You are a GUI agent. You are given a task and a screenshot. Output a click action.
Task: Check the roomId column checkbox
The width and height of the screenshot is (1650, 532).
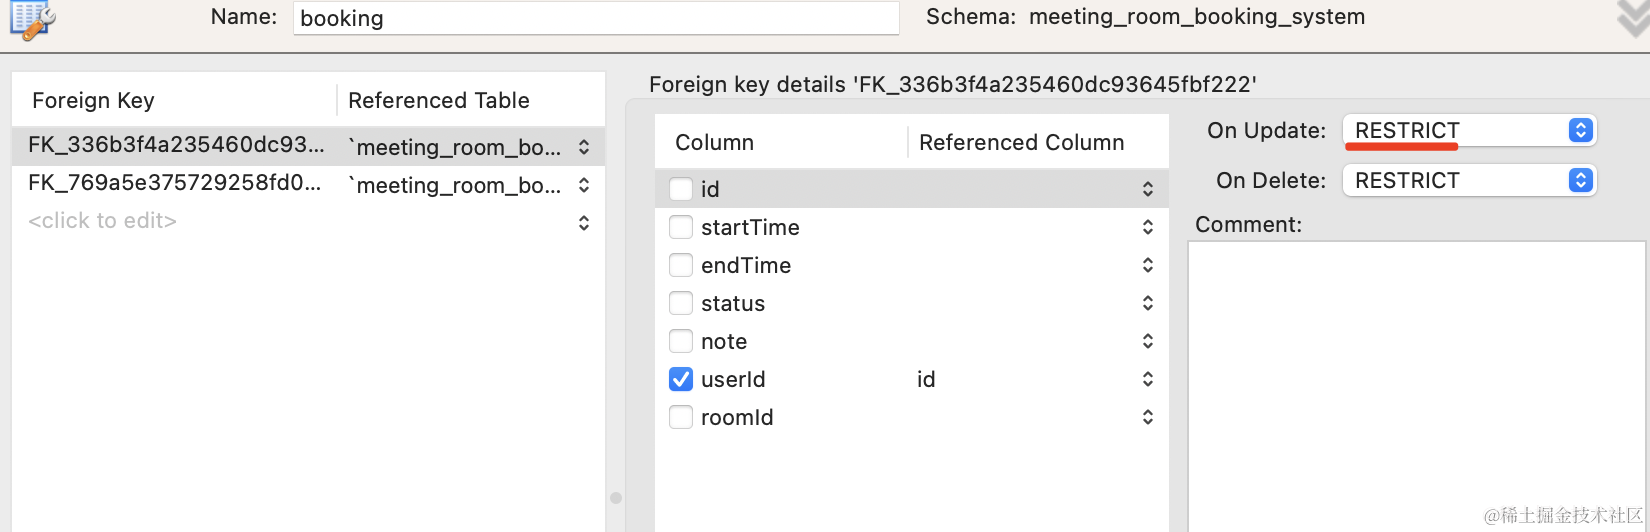tap(681, 417)
